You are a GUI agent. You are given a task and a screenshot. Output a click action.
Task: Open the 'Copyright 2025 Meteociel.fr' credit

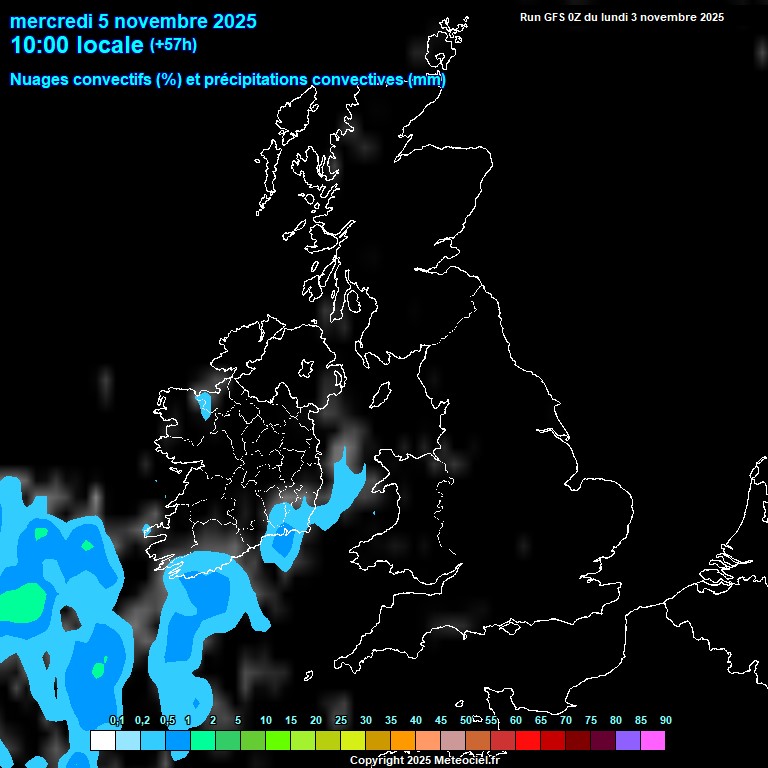(x=424, y=760)
